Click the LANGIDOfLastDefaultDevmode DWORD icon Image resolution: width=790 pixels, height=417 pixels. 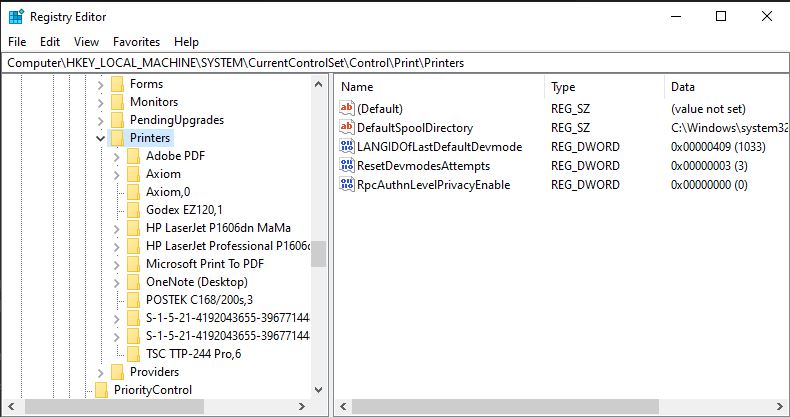click(347, 147)
